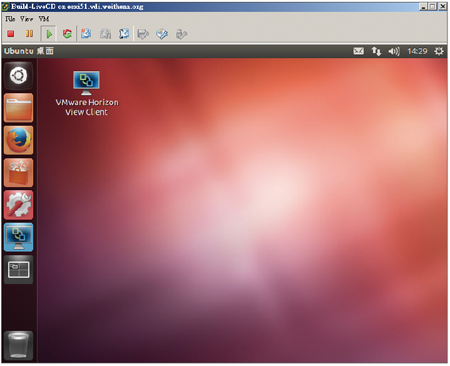Connect USB device toolbar icon
Screen dimensions: 450x366
[181, 34]
